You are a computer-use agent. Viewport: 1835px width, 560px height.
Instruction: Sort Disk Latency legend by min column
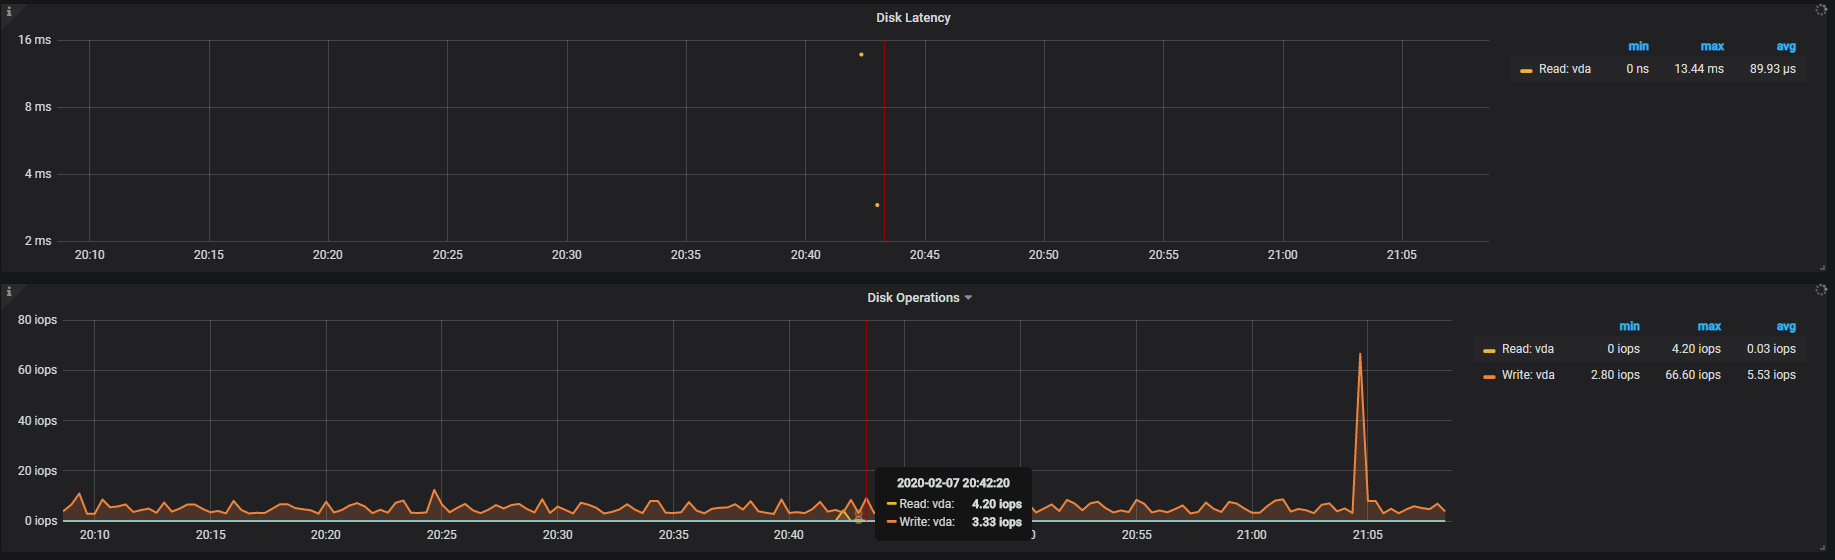pyautogui.click(x=1638, y=46)
